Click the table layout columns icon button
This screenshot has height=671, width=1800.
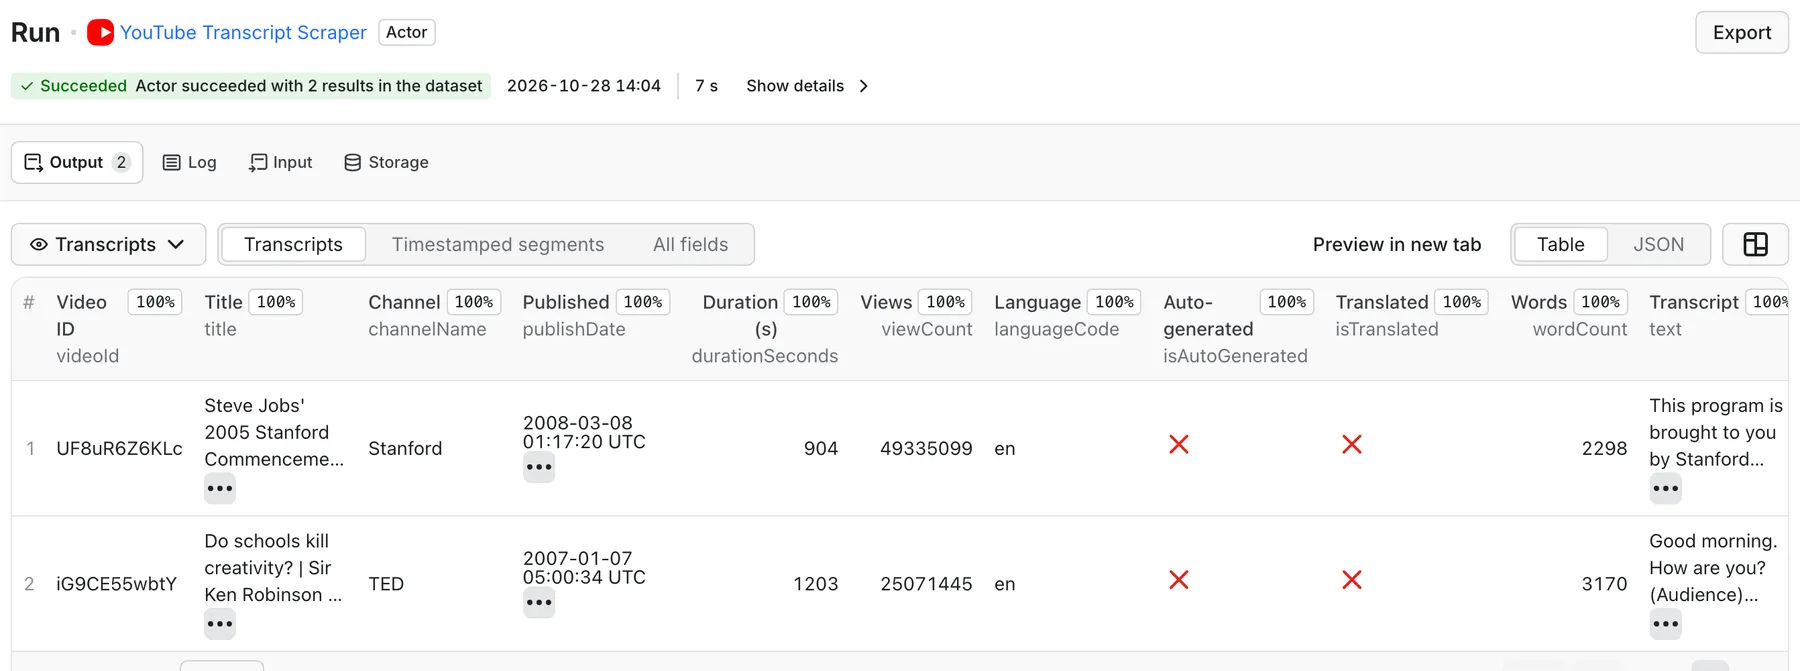[x=1755, y=244]
